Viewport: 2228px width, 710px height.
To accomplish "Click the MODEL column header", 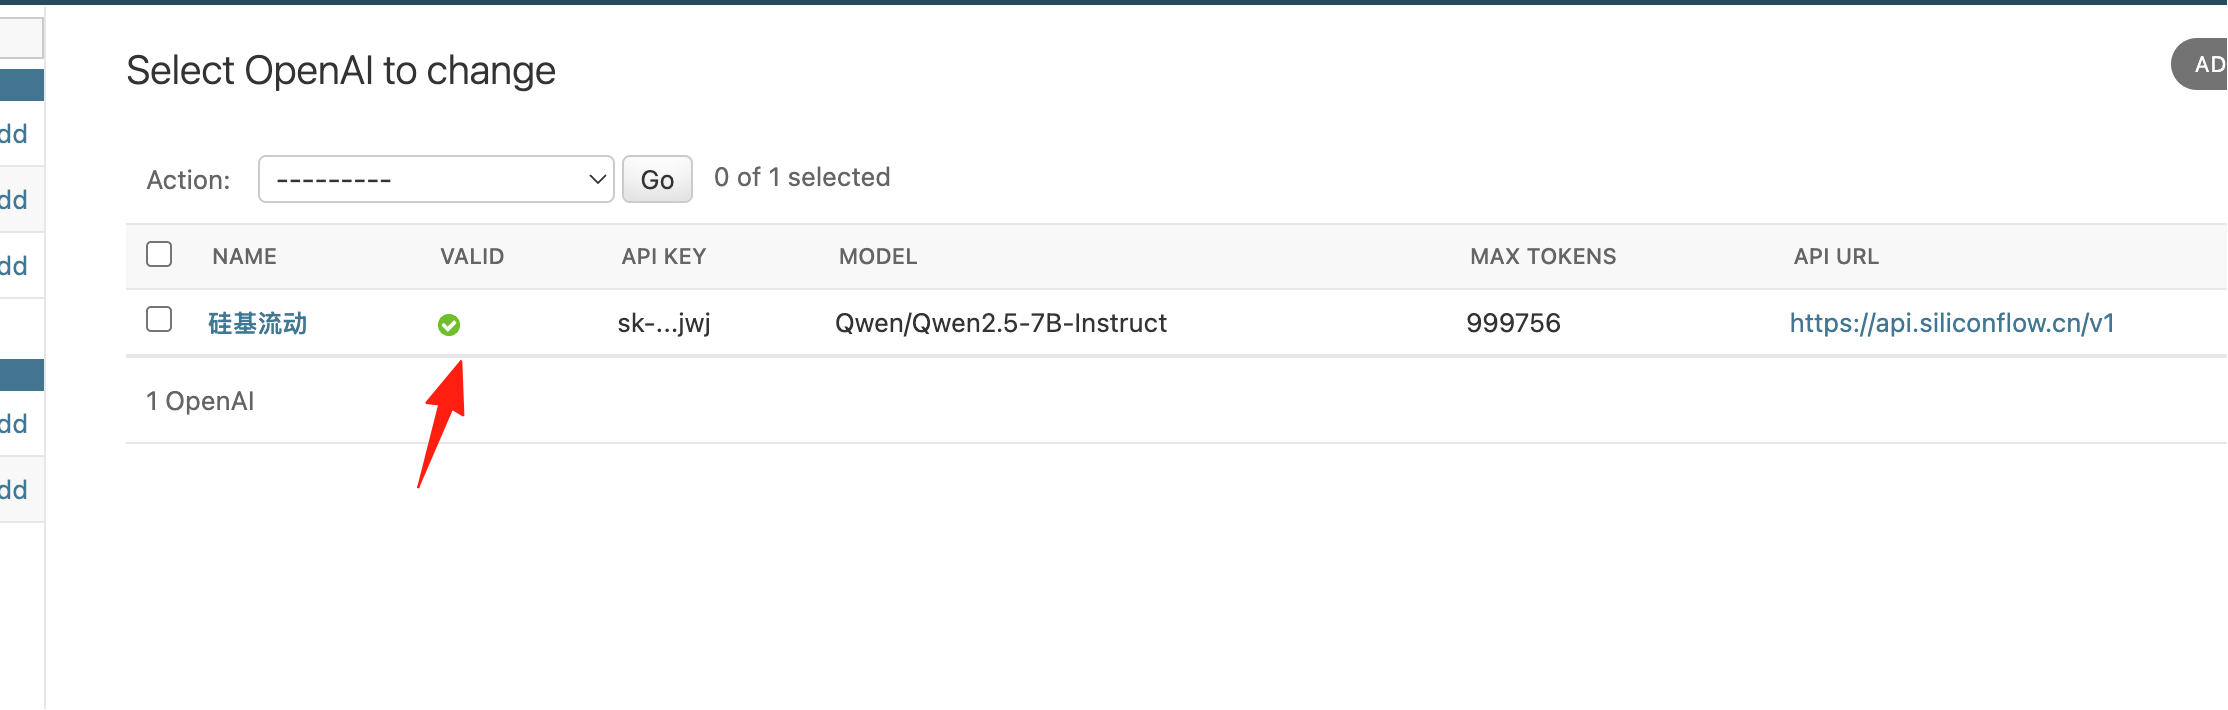I will pos(878,256).
